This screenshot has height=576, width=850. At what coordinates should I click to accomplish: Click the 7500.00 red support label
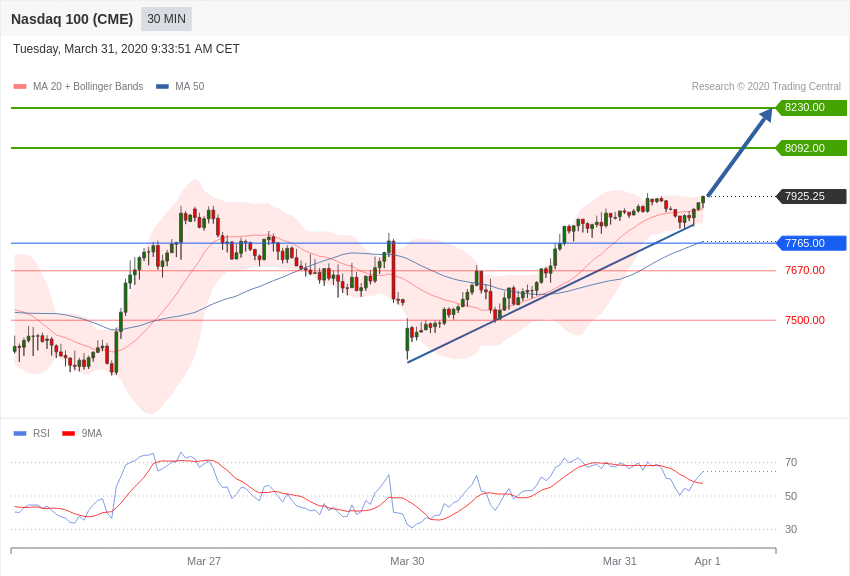tap(805, 320)
